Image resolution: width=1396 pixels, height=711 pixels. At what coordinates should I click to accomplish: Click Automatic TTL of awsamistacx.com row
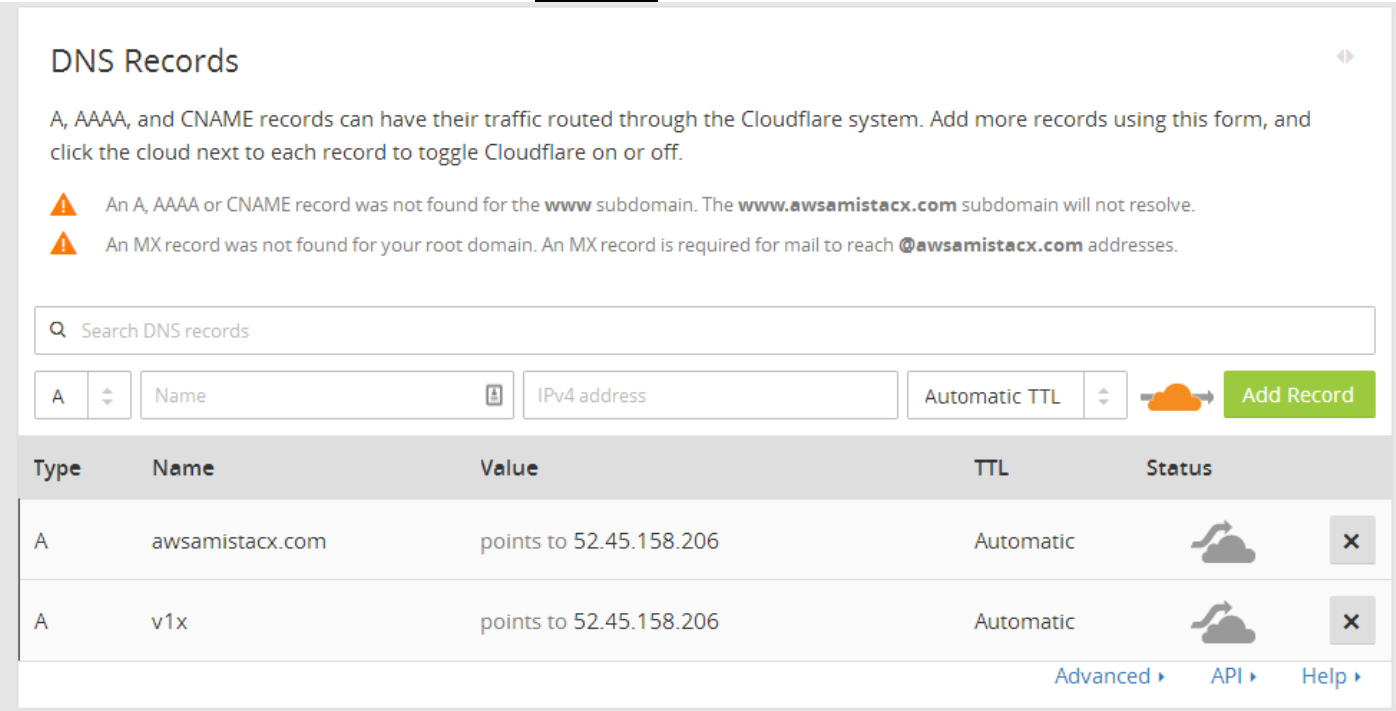[1024, 541]
